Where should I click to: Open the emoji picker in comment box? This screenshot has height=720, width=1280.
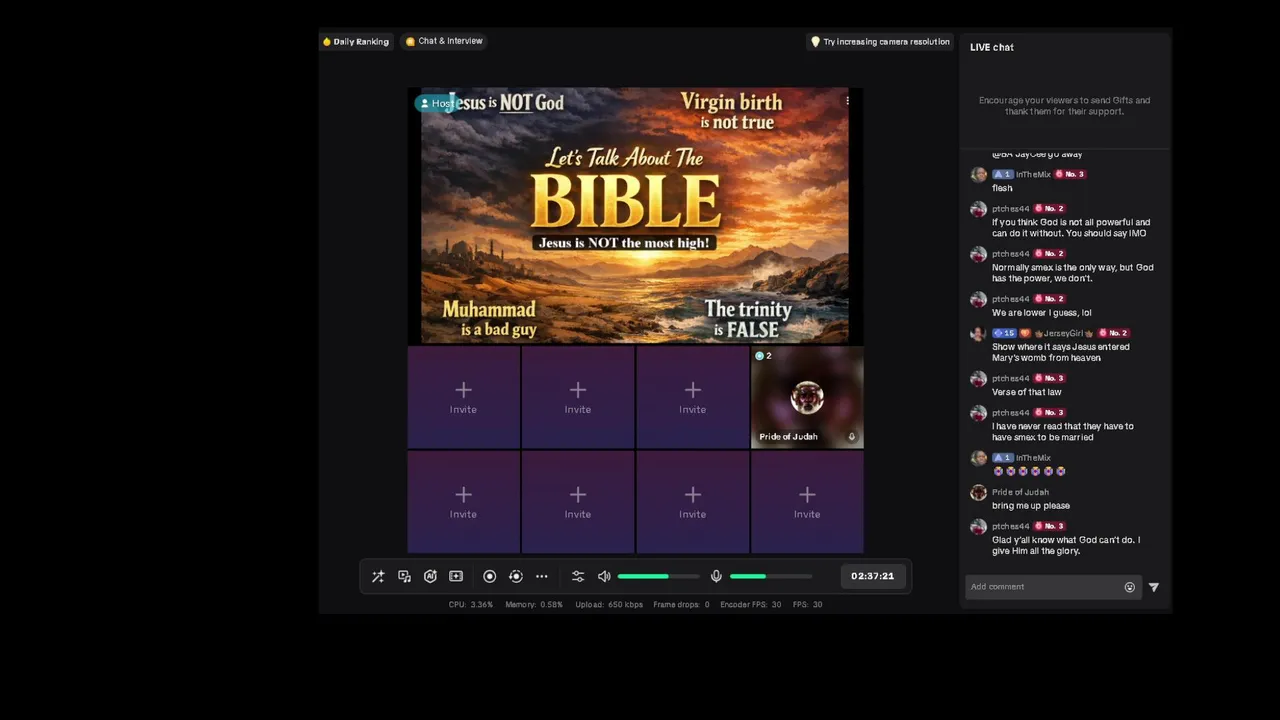(1130, 587)
